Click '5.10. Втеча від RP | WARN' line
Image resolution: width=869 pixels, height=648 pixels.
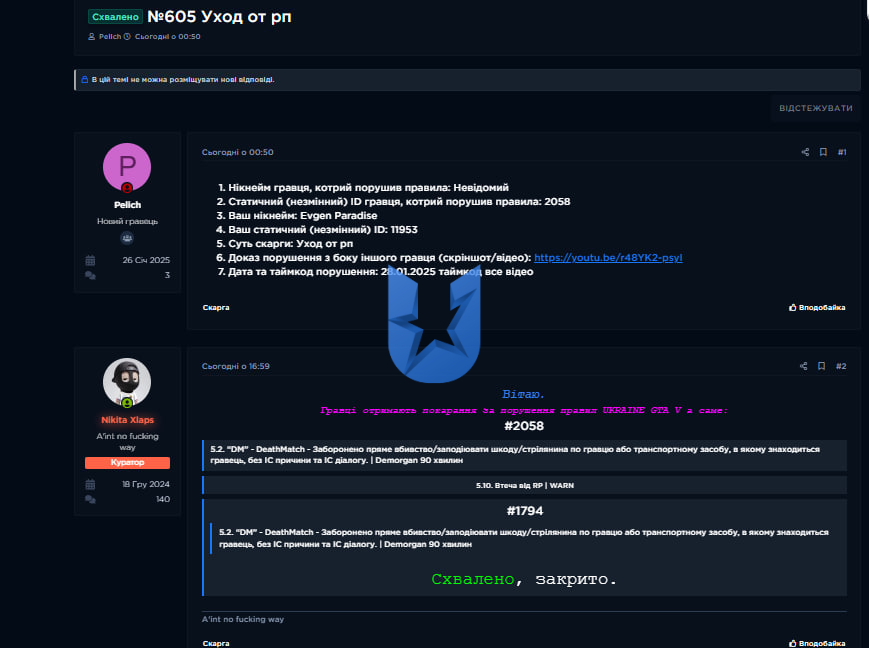[x=524, y=485]
